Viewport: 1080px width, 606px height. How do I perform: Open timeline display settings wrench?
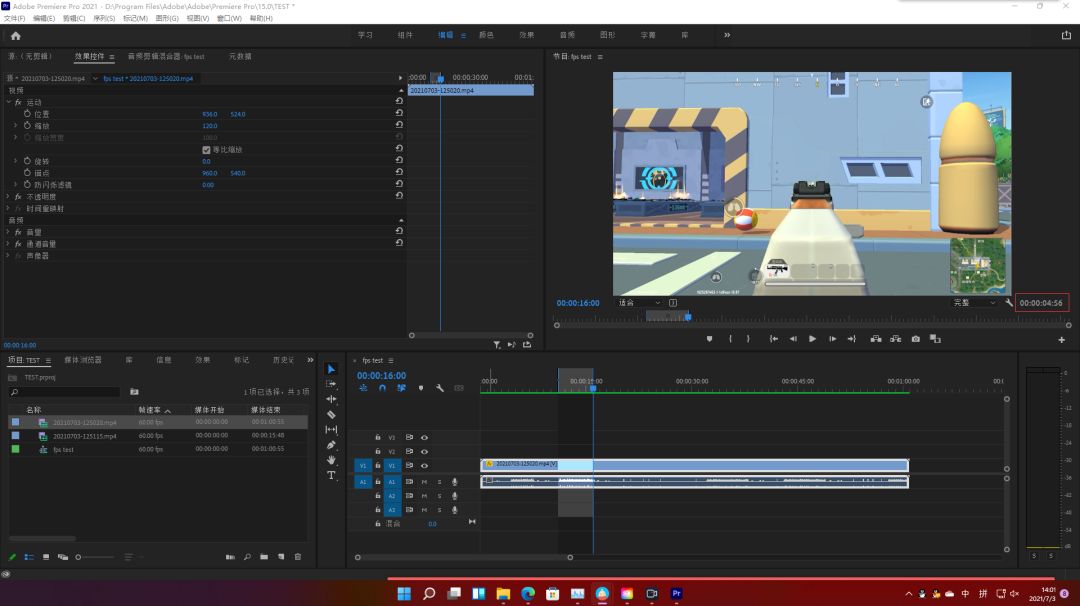pos(439,388)
